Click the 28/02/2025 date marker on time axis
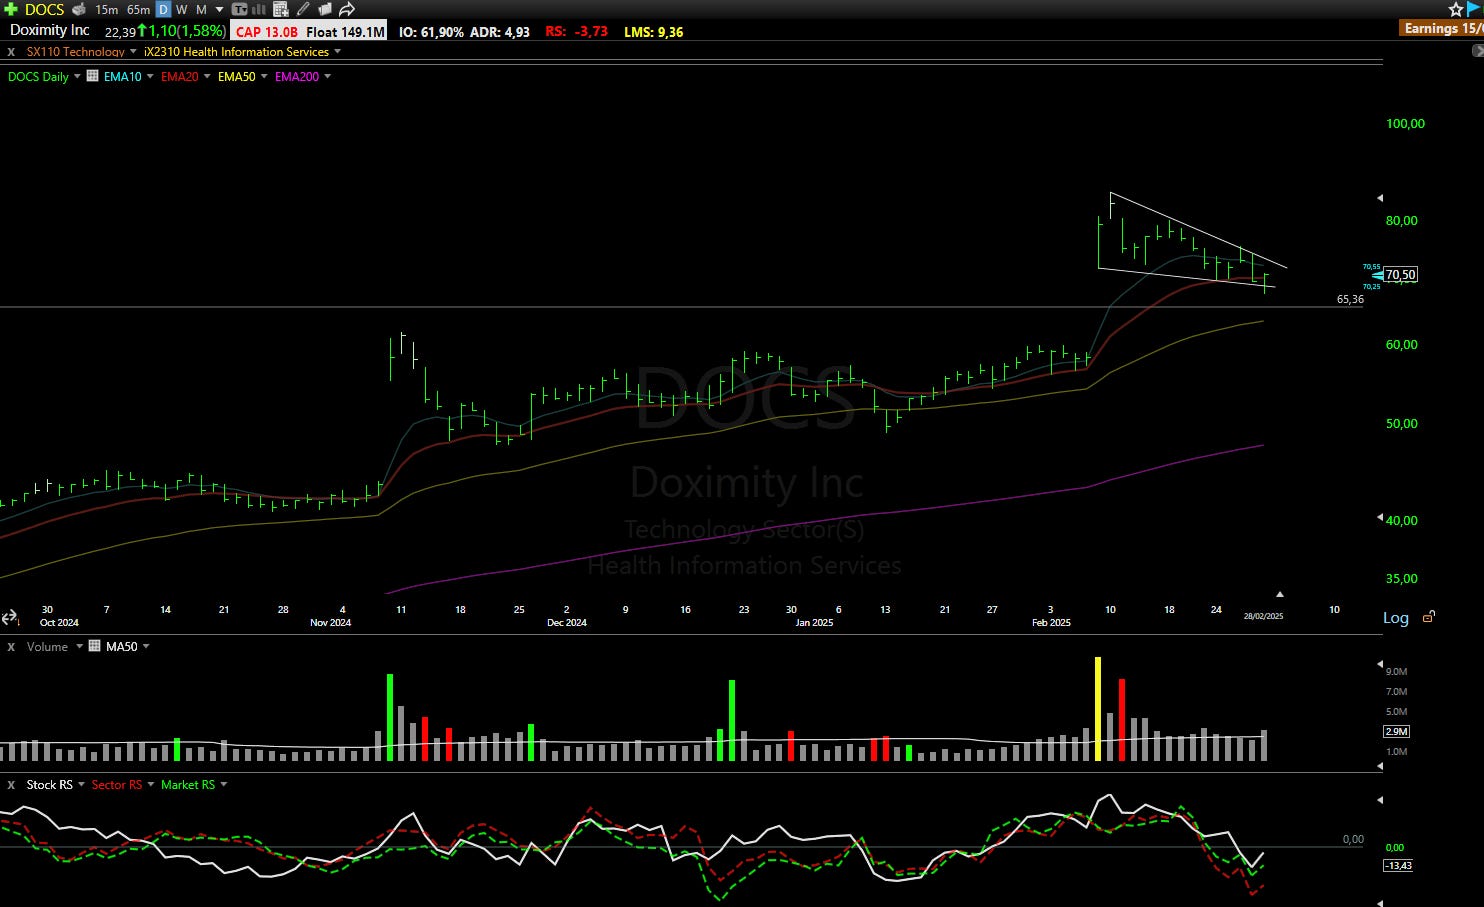Screen dimensions: 1484x907 [1263, 616]
